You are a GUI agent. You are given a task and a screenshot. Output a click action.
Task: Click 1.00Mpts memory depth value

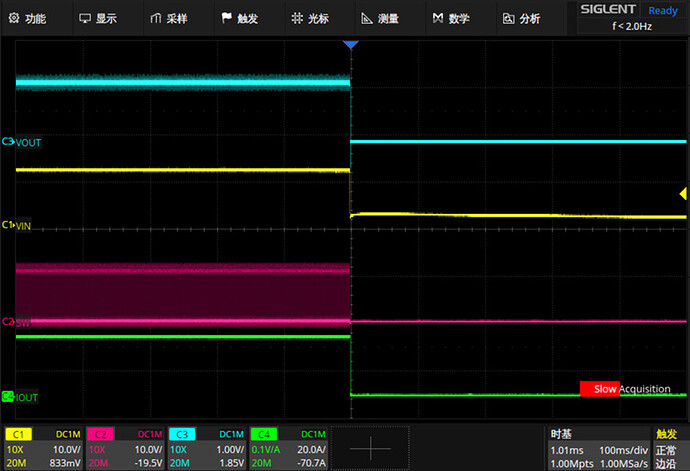pyautogui.click(x=572, y=464)
